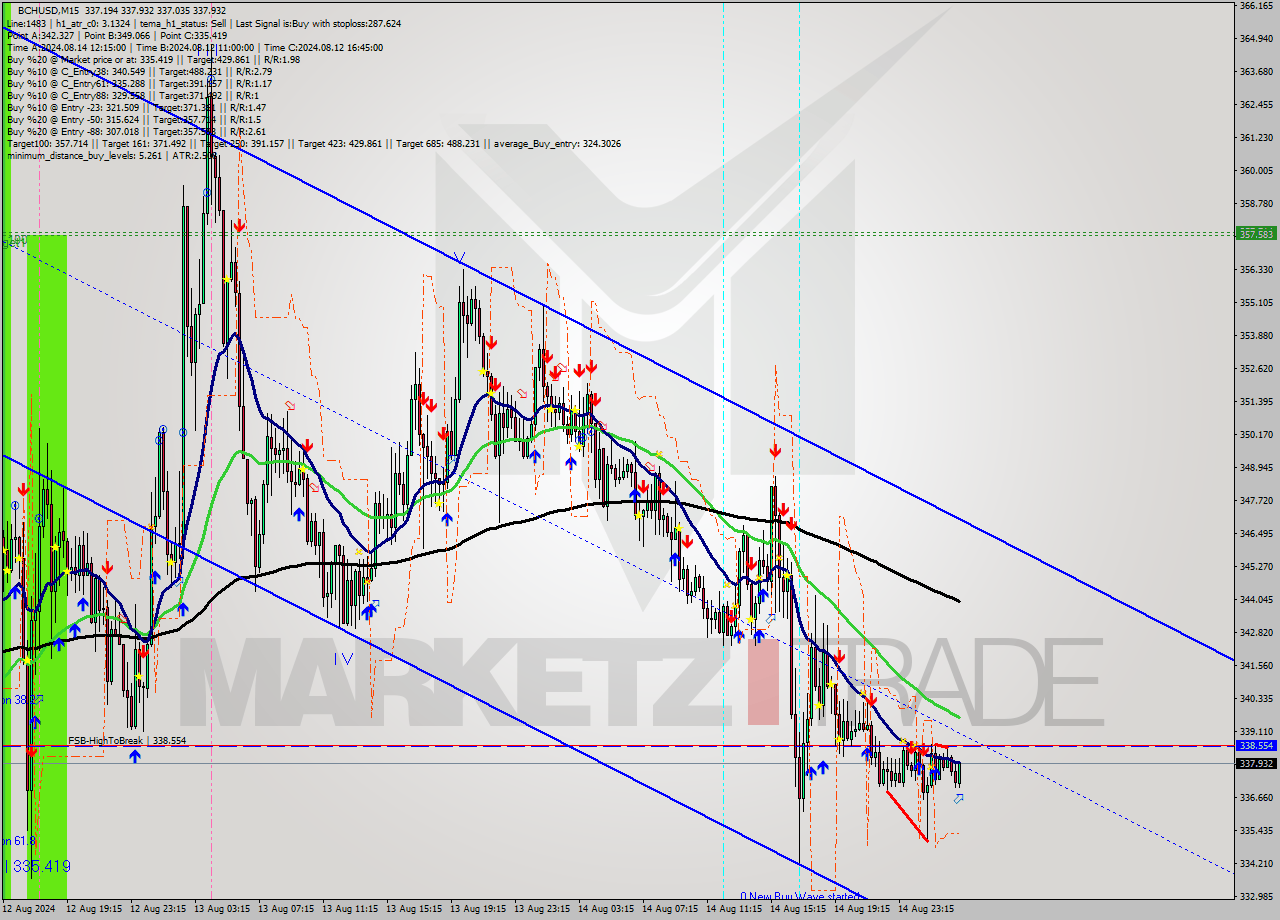Screen dimensions: 1280x920
Task: Click the 341.560 price axis label
Action: [x=1256, y=666]
